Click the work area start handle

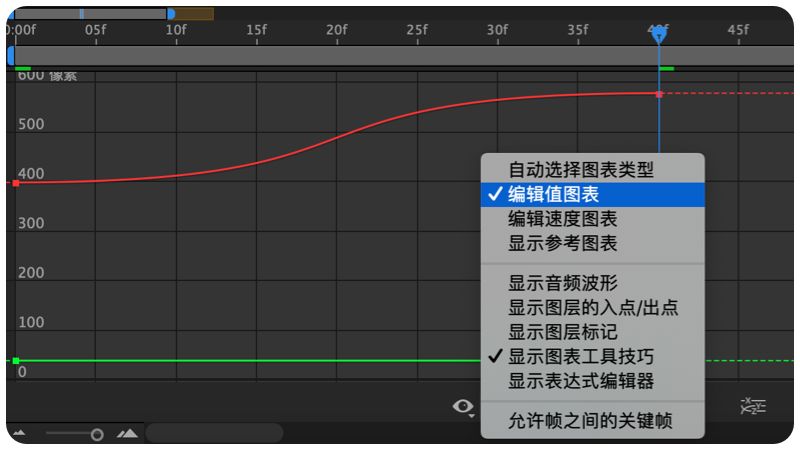(x=11, y=56)
